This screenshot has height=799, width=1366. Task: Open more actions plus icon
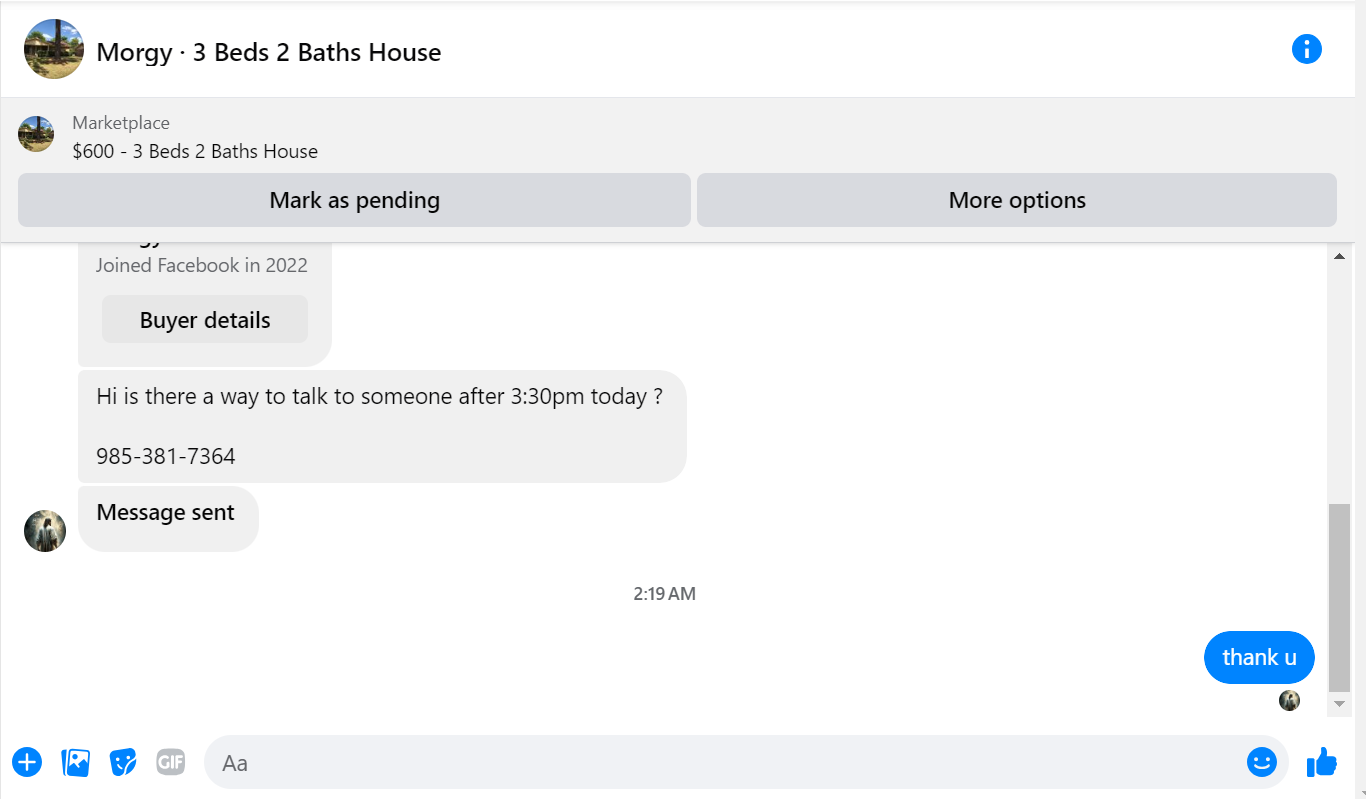click(27, 763)
